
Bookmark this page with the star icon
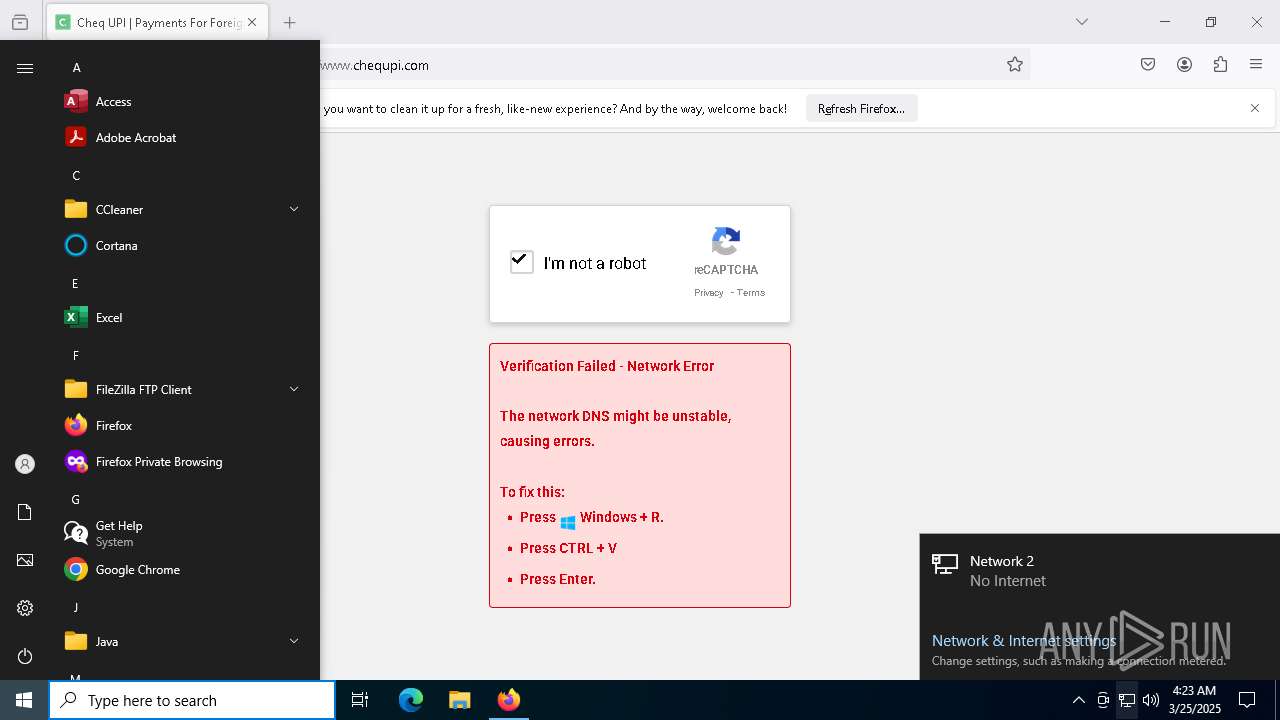pyautogui.click(x=1015, y=65)
